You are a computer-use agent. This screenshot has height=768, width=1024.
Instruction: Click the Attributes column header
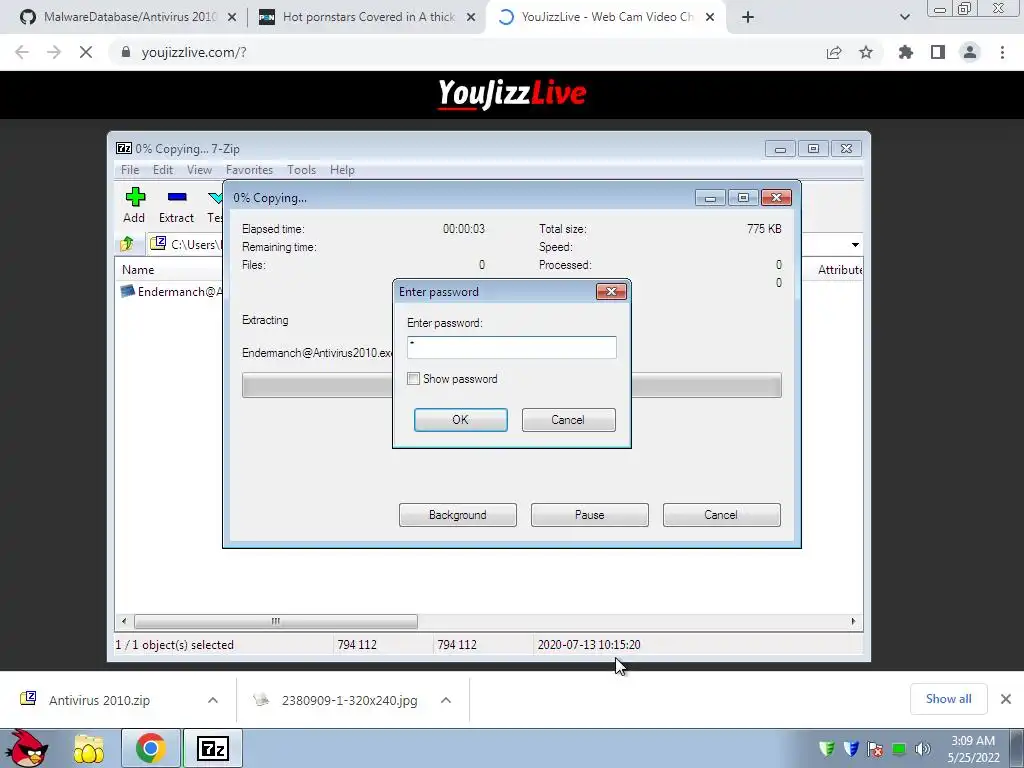840,270
